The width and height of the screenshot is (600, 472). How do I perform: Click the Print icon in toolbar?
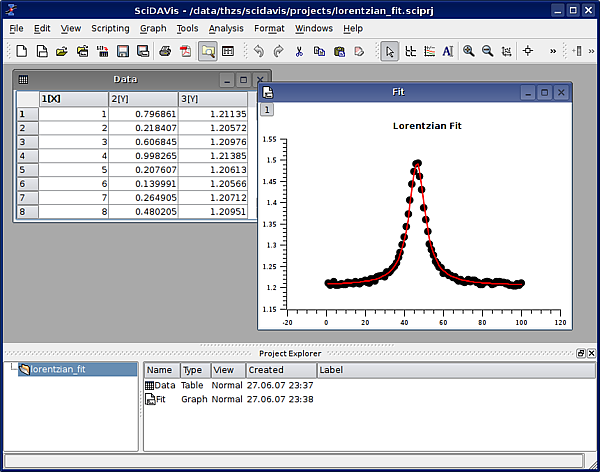tap(164, 51)
